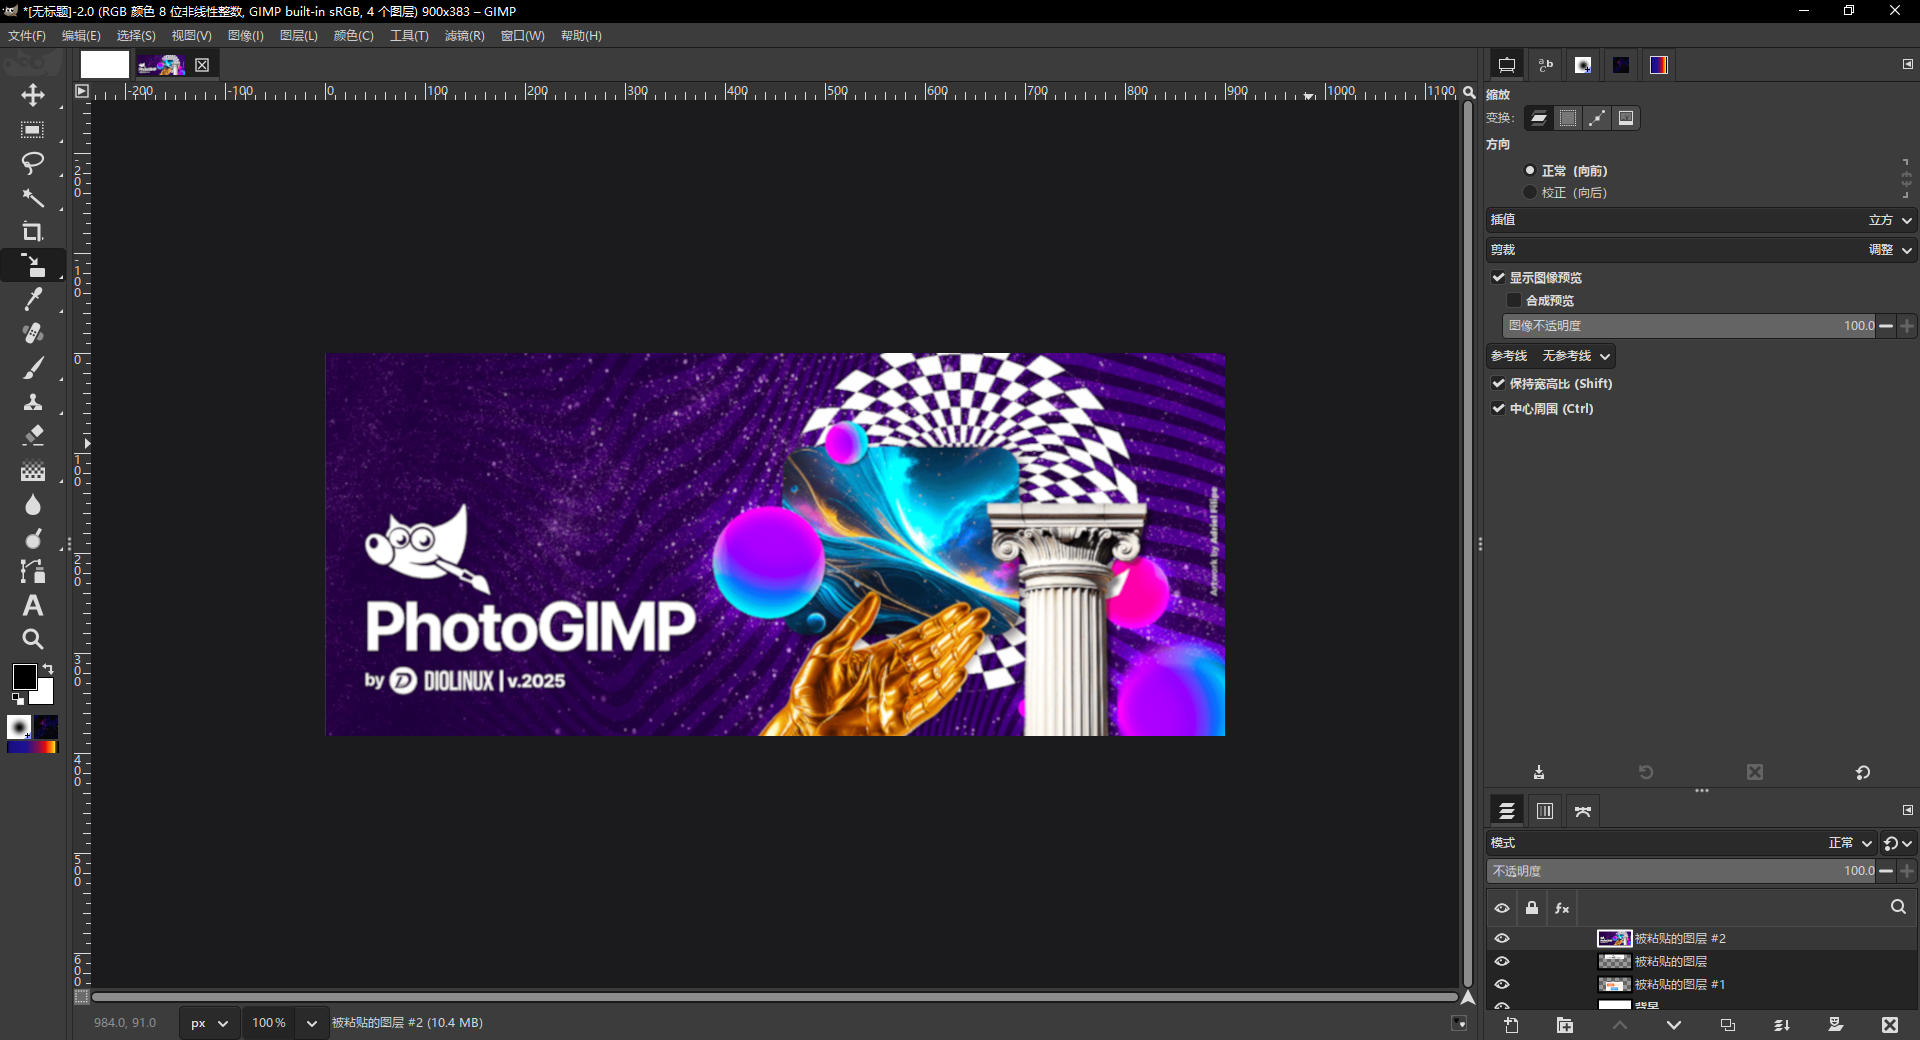
Task: Select 校正 (向后) direction radio button
Action: (1530, 192)
